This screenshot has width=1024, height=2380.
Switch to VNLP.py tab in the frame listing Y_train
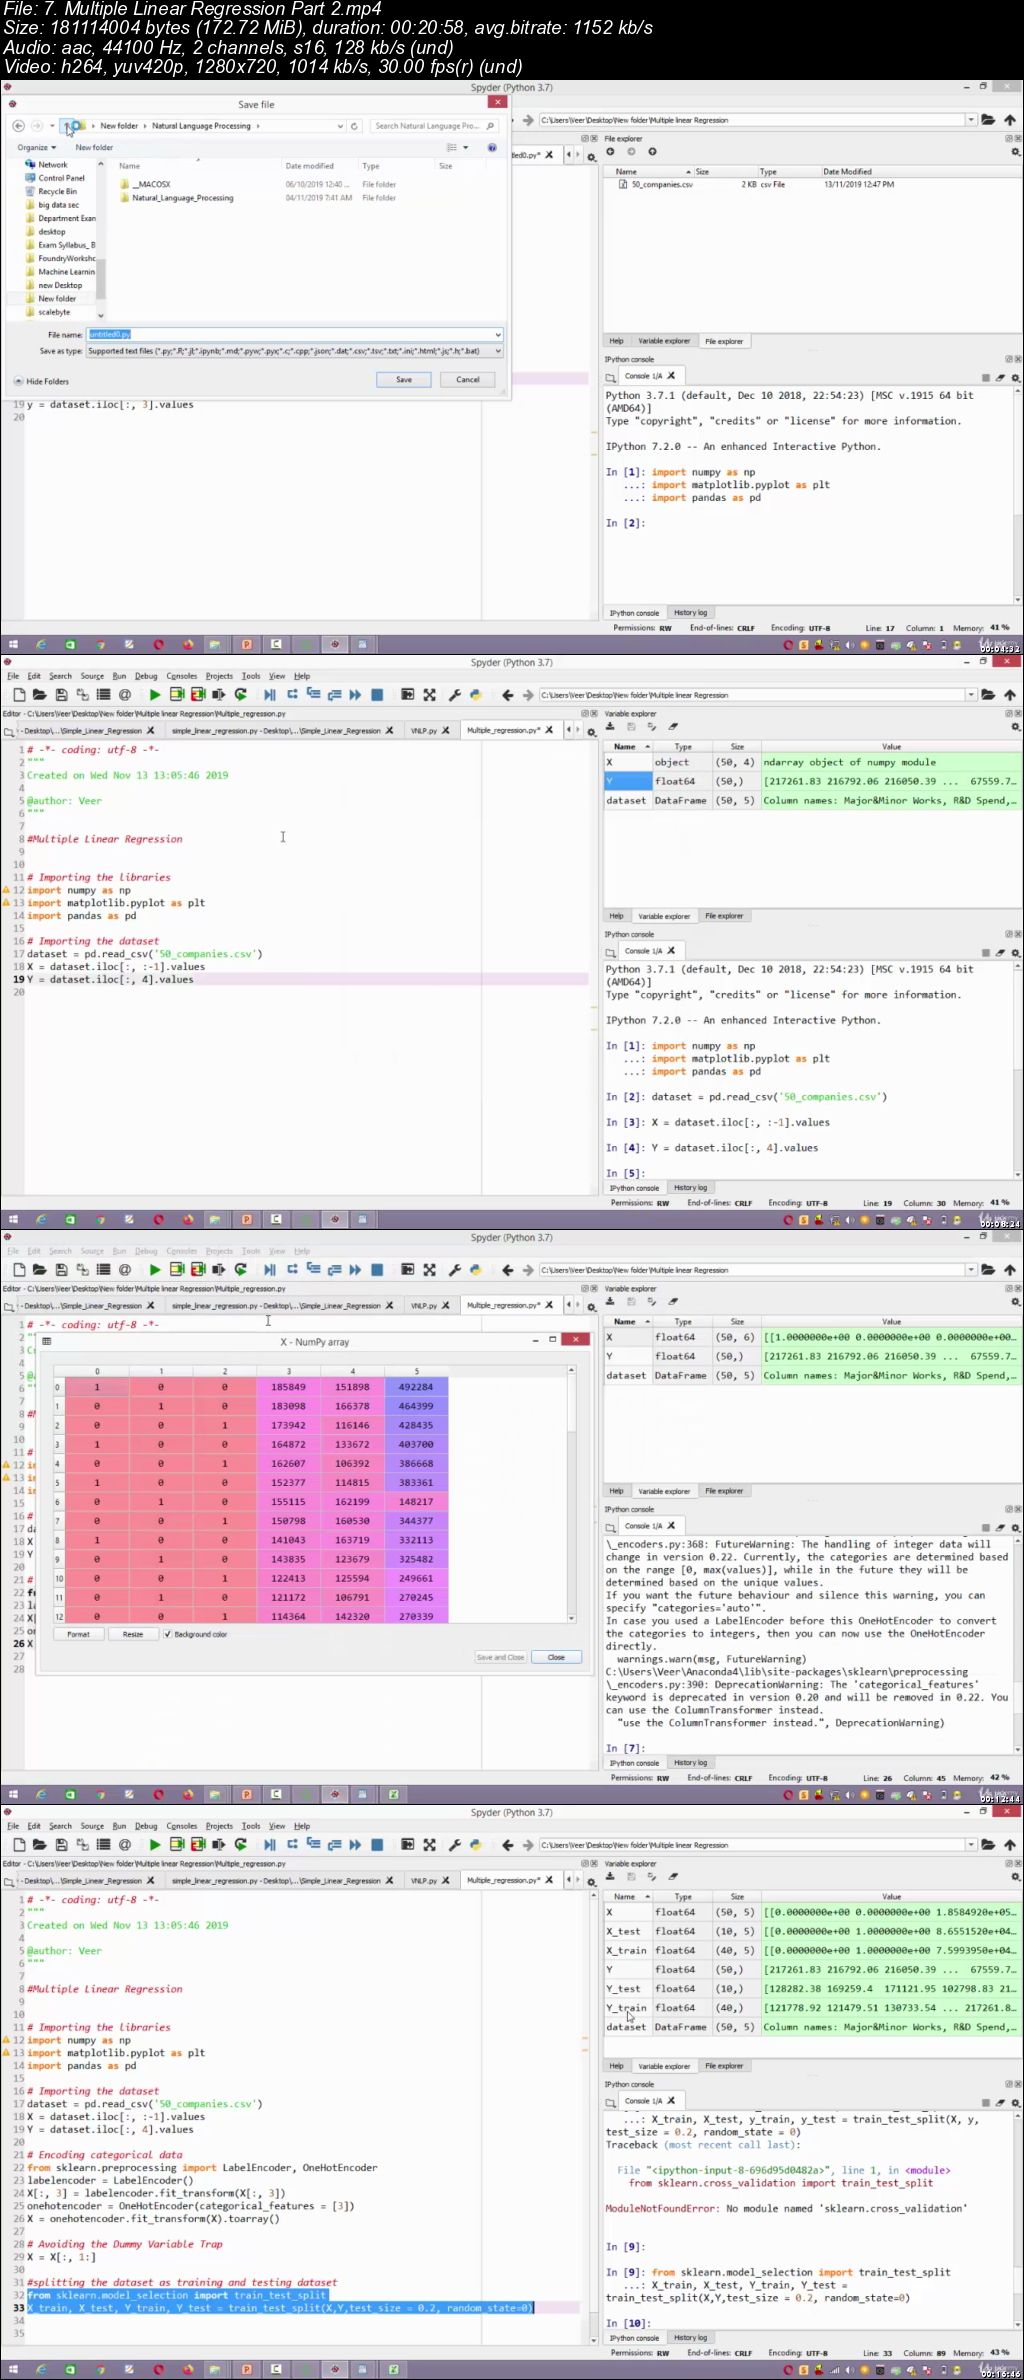click(424, 1880)
